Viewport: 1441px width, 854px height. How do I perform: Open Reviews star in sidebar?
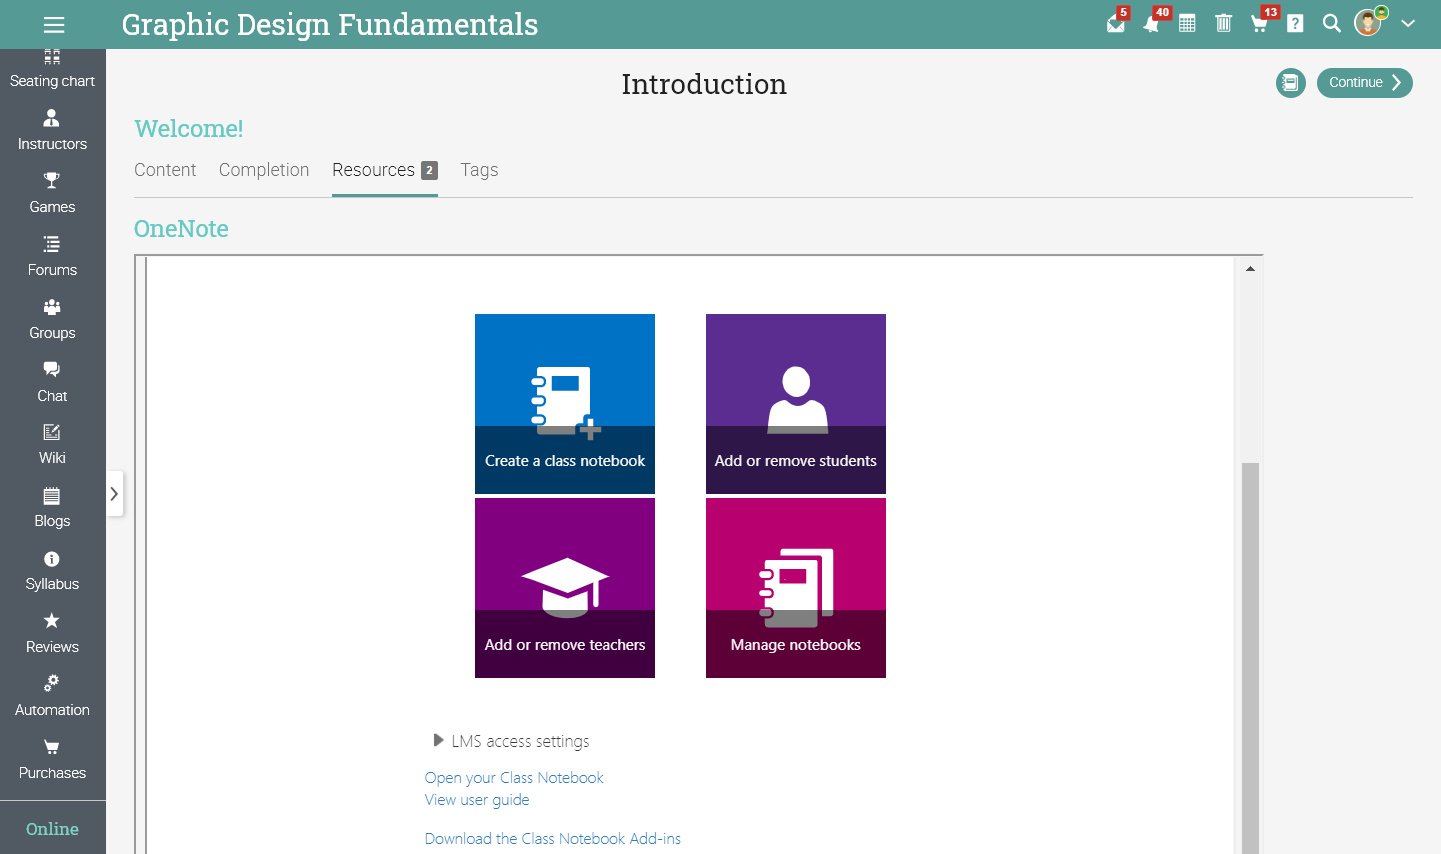click(x=52, y=634)
